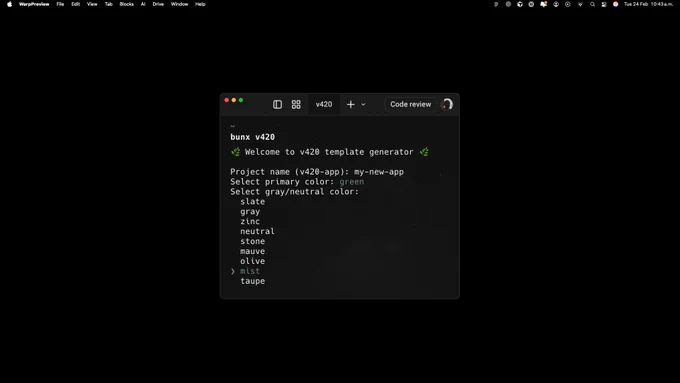Open the Help menu
Screen dimensions: 680x383
(200, 4)
